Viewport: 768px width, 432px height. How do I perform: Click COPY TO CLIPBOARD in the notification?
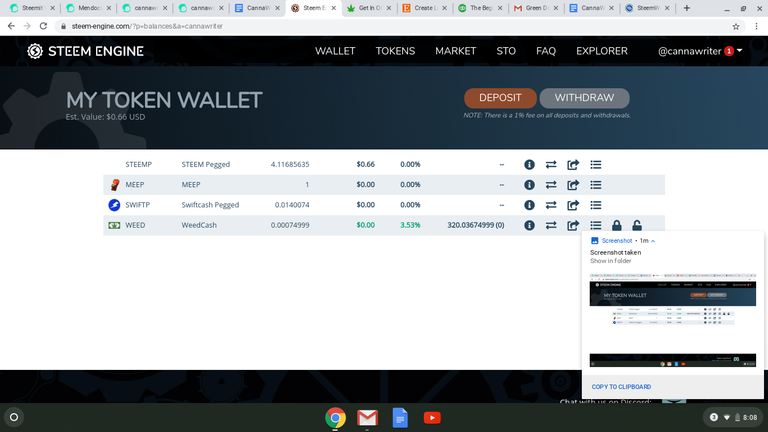tap(621, 387)
